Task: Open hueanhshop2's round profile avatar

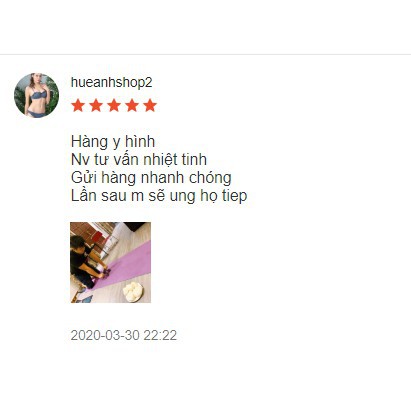Action: [x=36, y=95]
